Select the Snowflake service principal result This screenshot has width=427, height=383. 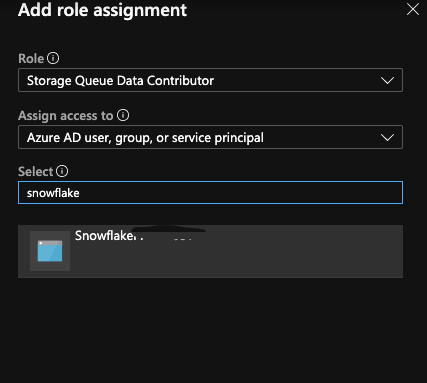[210, 251]
